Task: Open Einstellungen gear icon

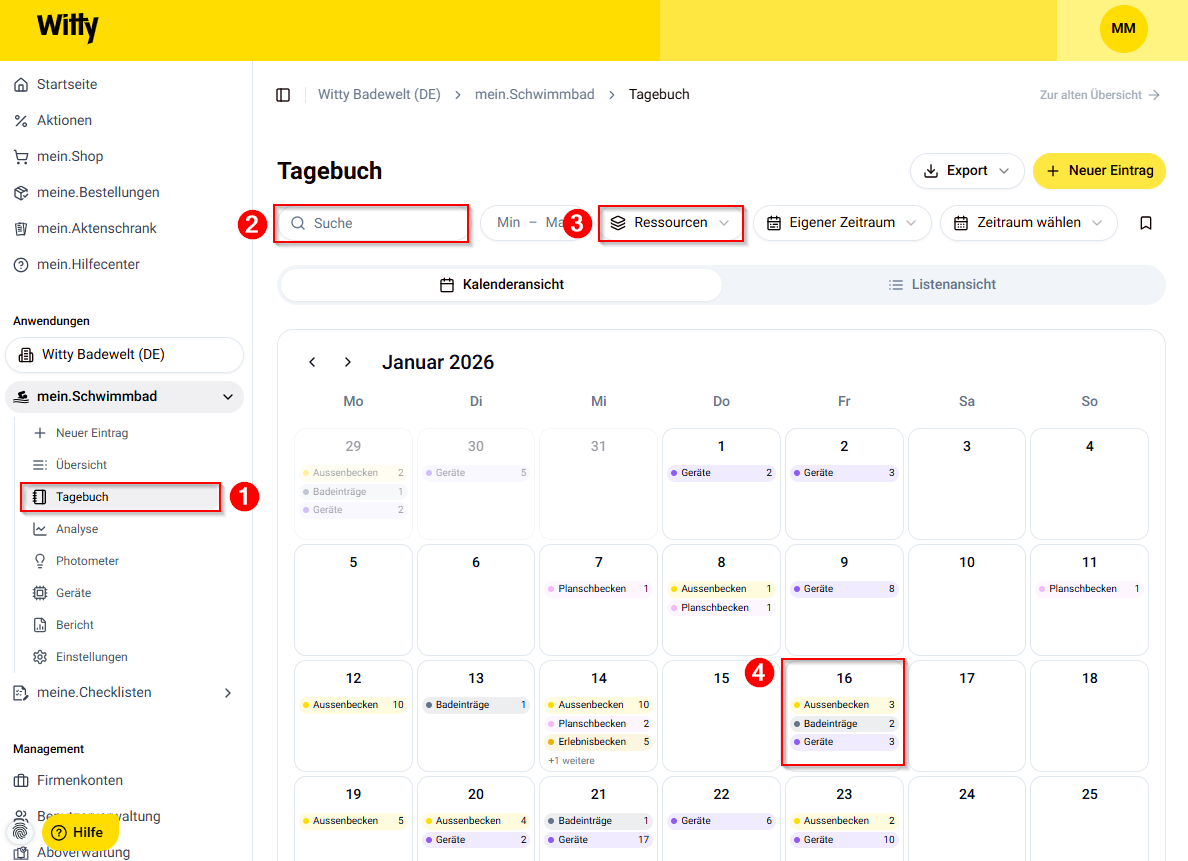Action: point(40,657)
